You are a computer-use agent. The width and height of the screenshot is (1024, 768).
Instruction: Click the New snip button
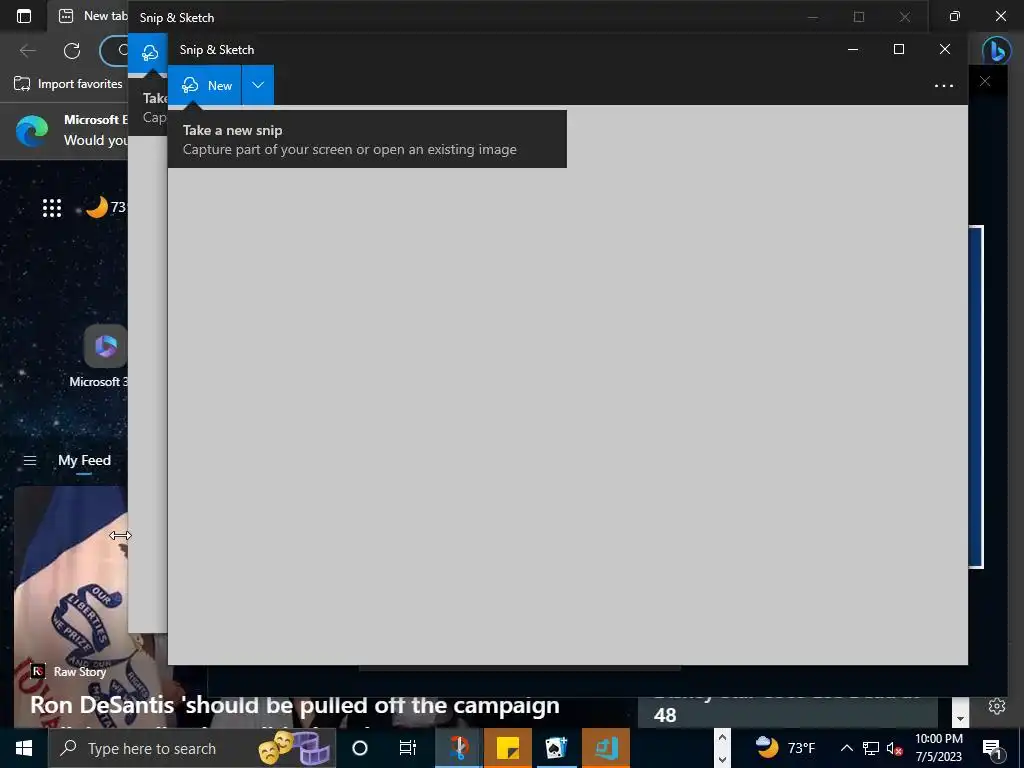[x=204, y=86]
